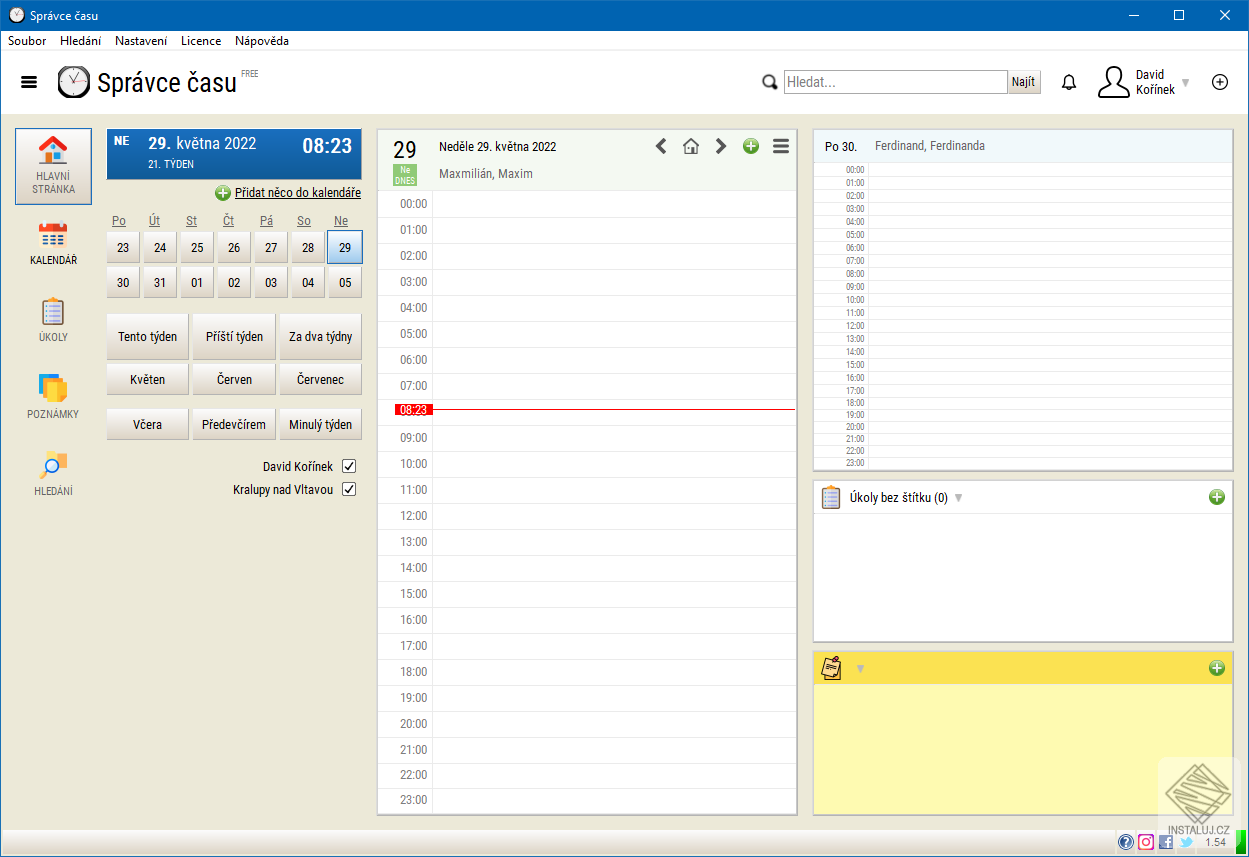This screenshot has width=1249, height=857.
Task: Click the Tento týden button
Action: coord(148,337)
